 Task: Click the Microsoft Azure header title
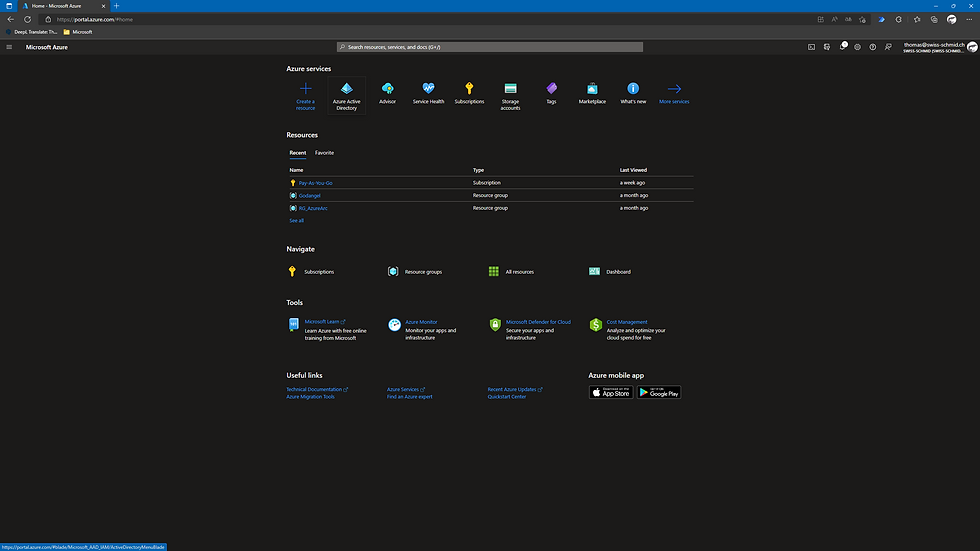click(46, 47)
